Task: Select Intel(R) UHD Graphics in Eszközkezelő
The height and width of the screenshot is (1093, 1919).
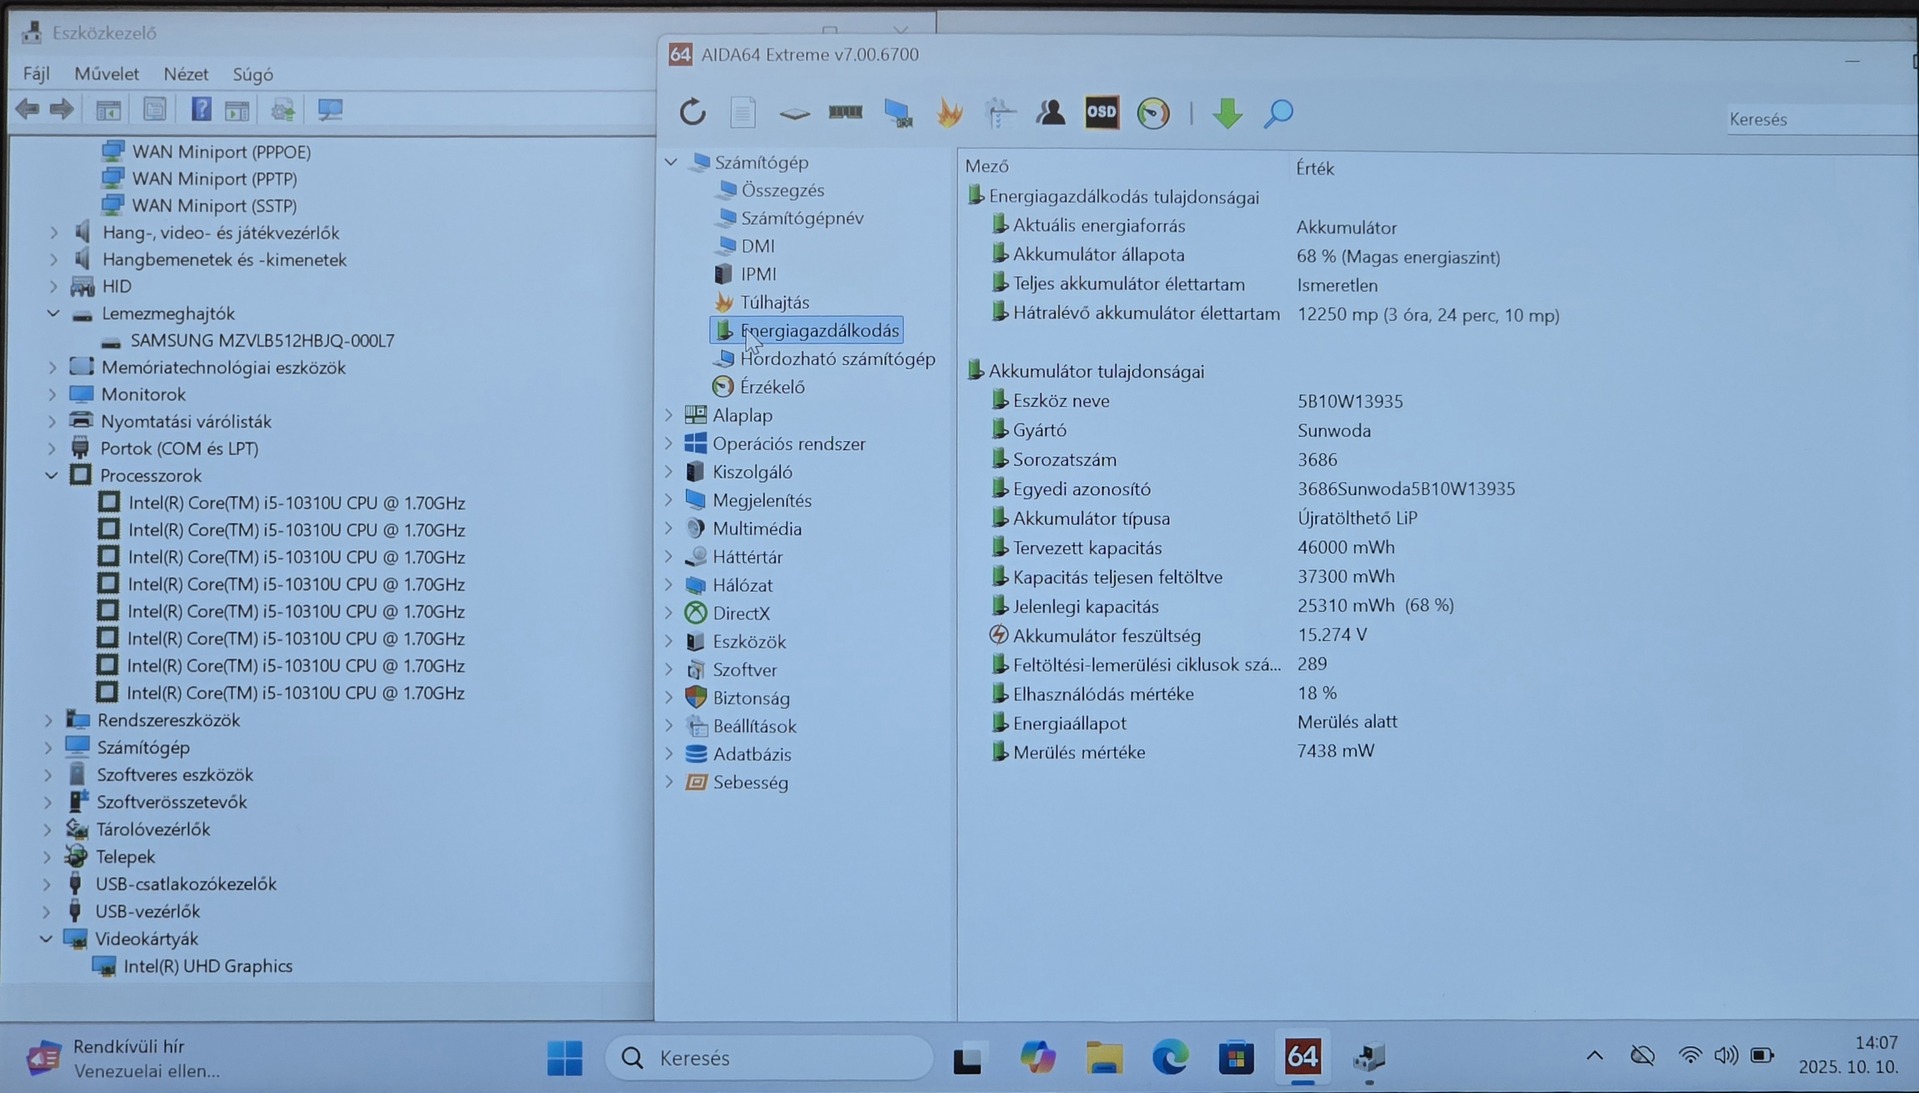Action: coord(207,966)
